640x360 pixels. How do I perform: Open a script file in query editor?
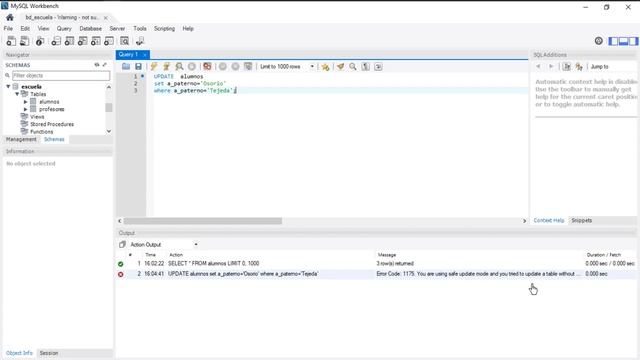(x=126, y=67)
